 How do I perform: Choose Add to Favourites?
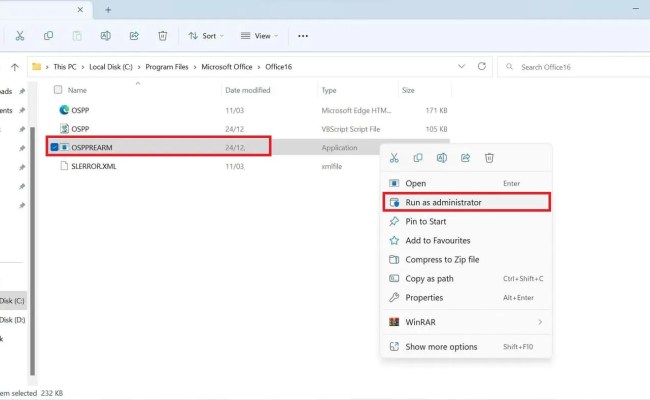pos(466,240)
